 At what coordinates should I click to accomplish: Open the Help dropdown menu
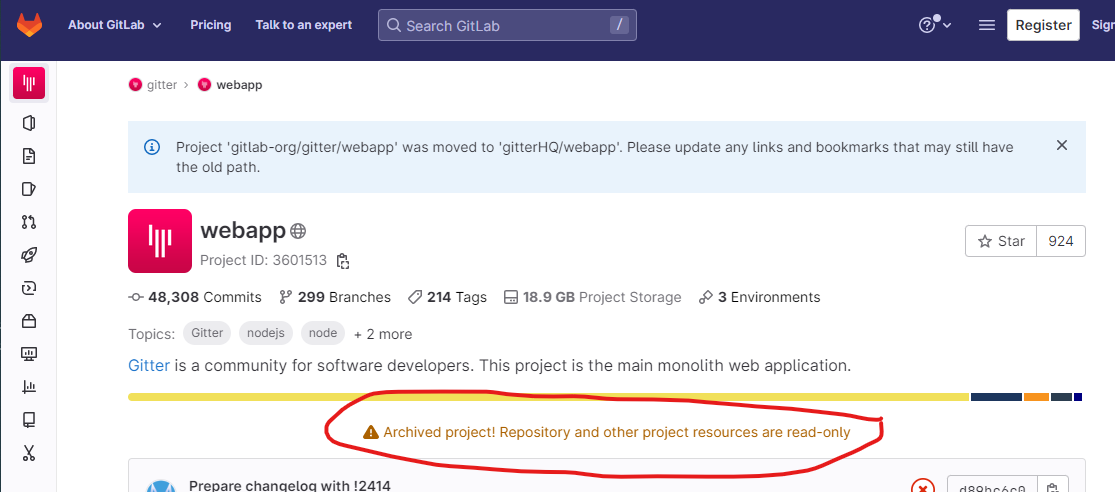point(934,26)
